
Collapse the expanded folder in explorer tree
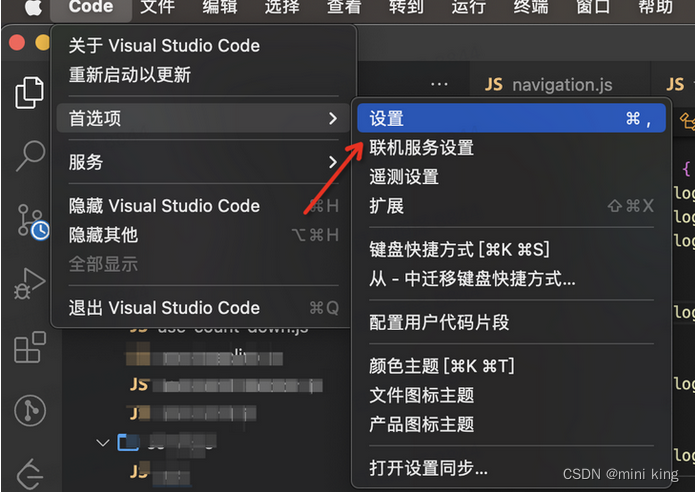tap(103, 442)
